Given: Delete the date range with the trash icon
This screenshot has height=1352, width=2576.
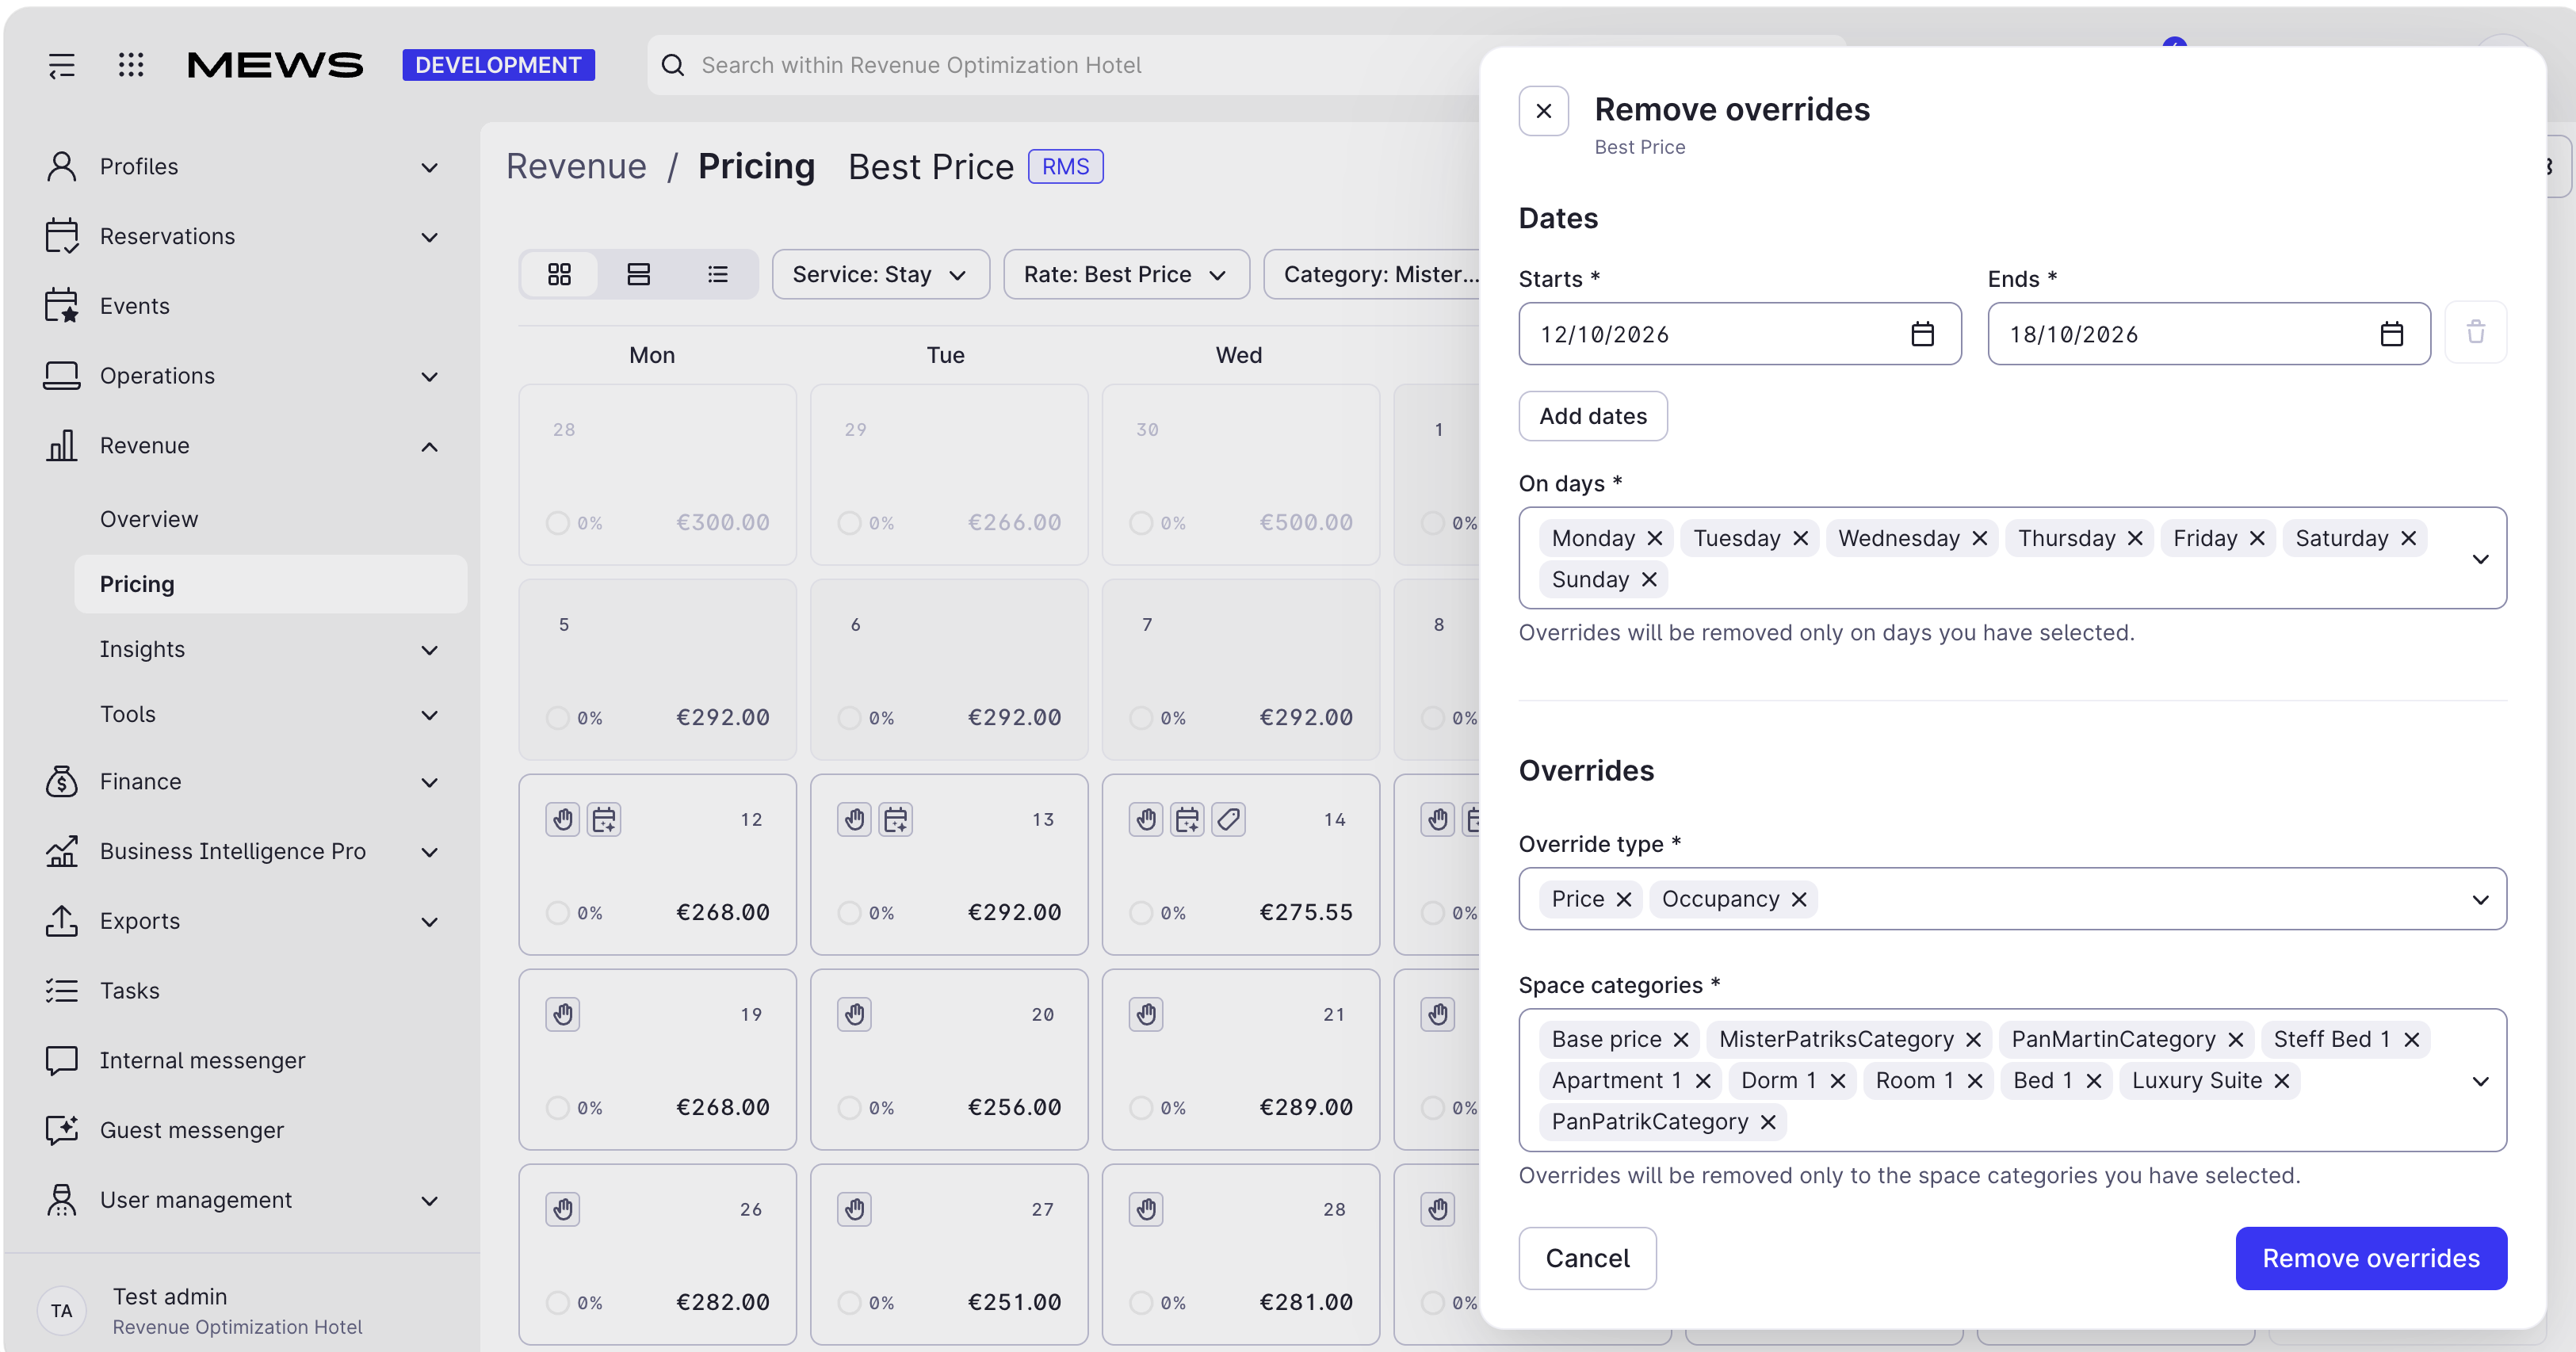Looking at the screenshot, I should click(x=2475, y=332).
